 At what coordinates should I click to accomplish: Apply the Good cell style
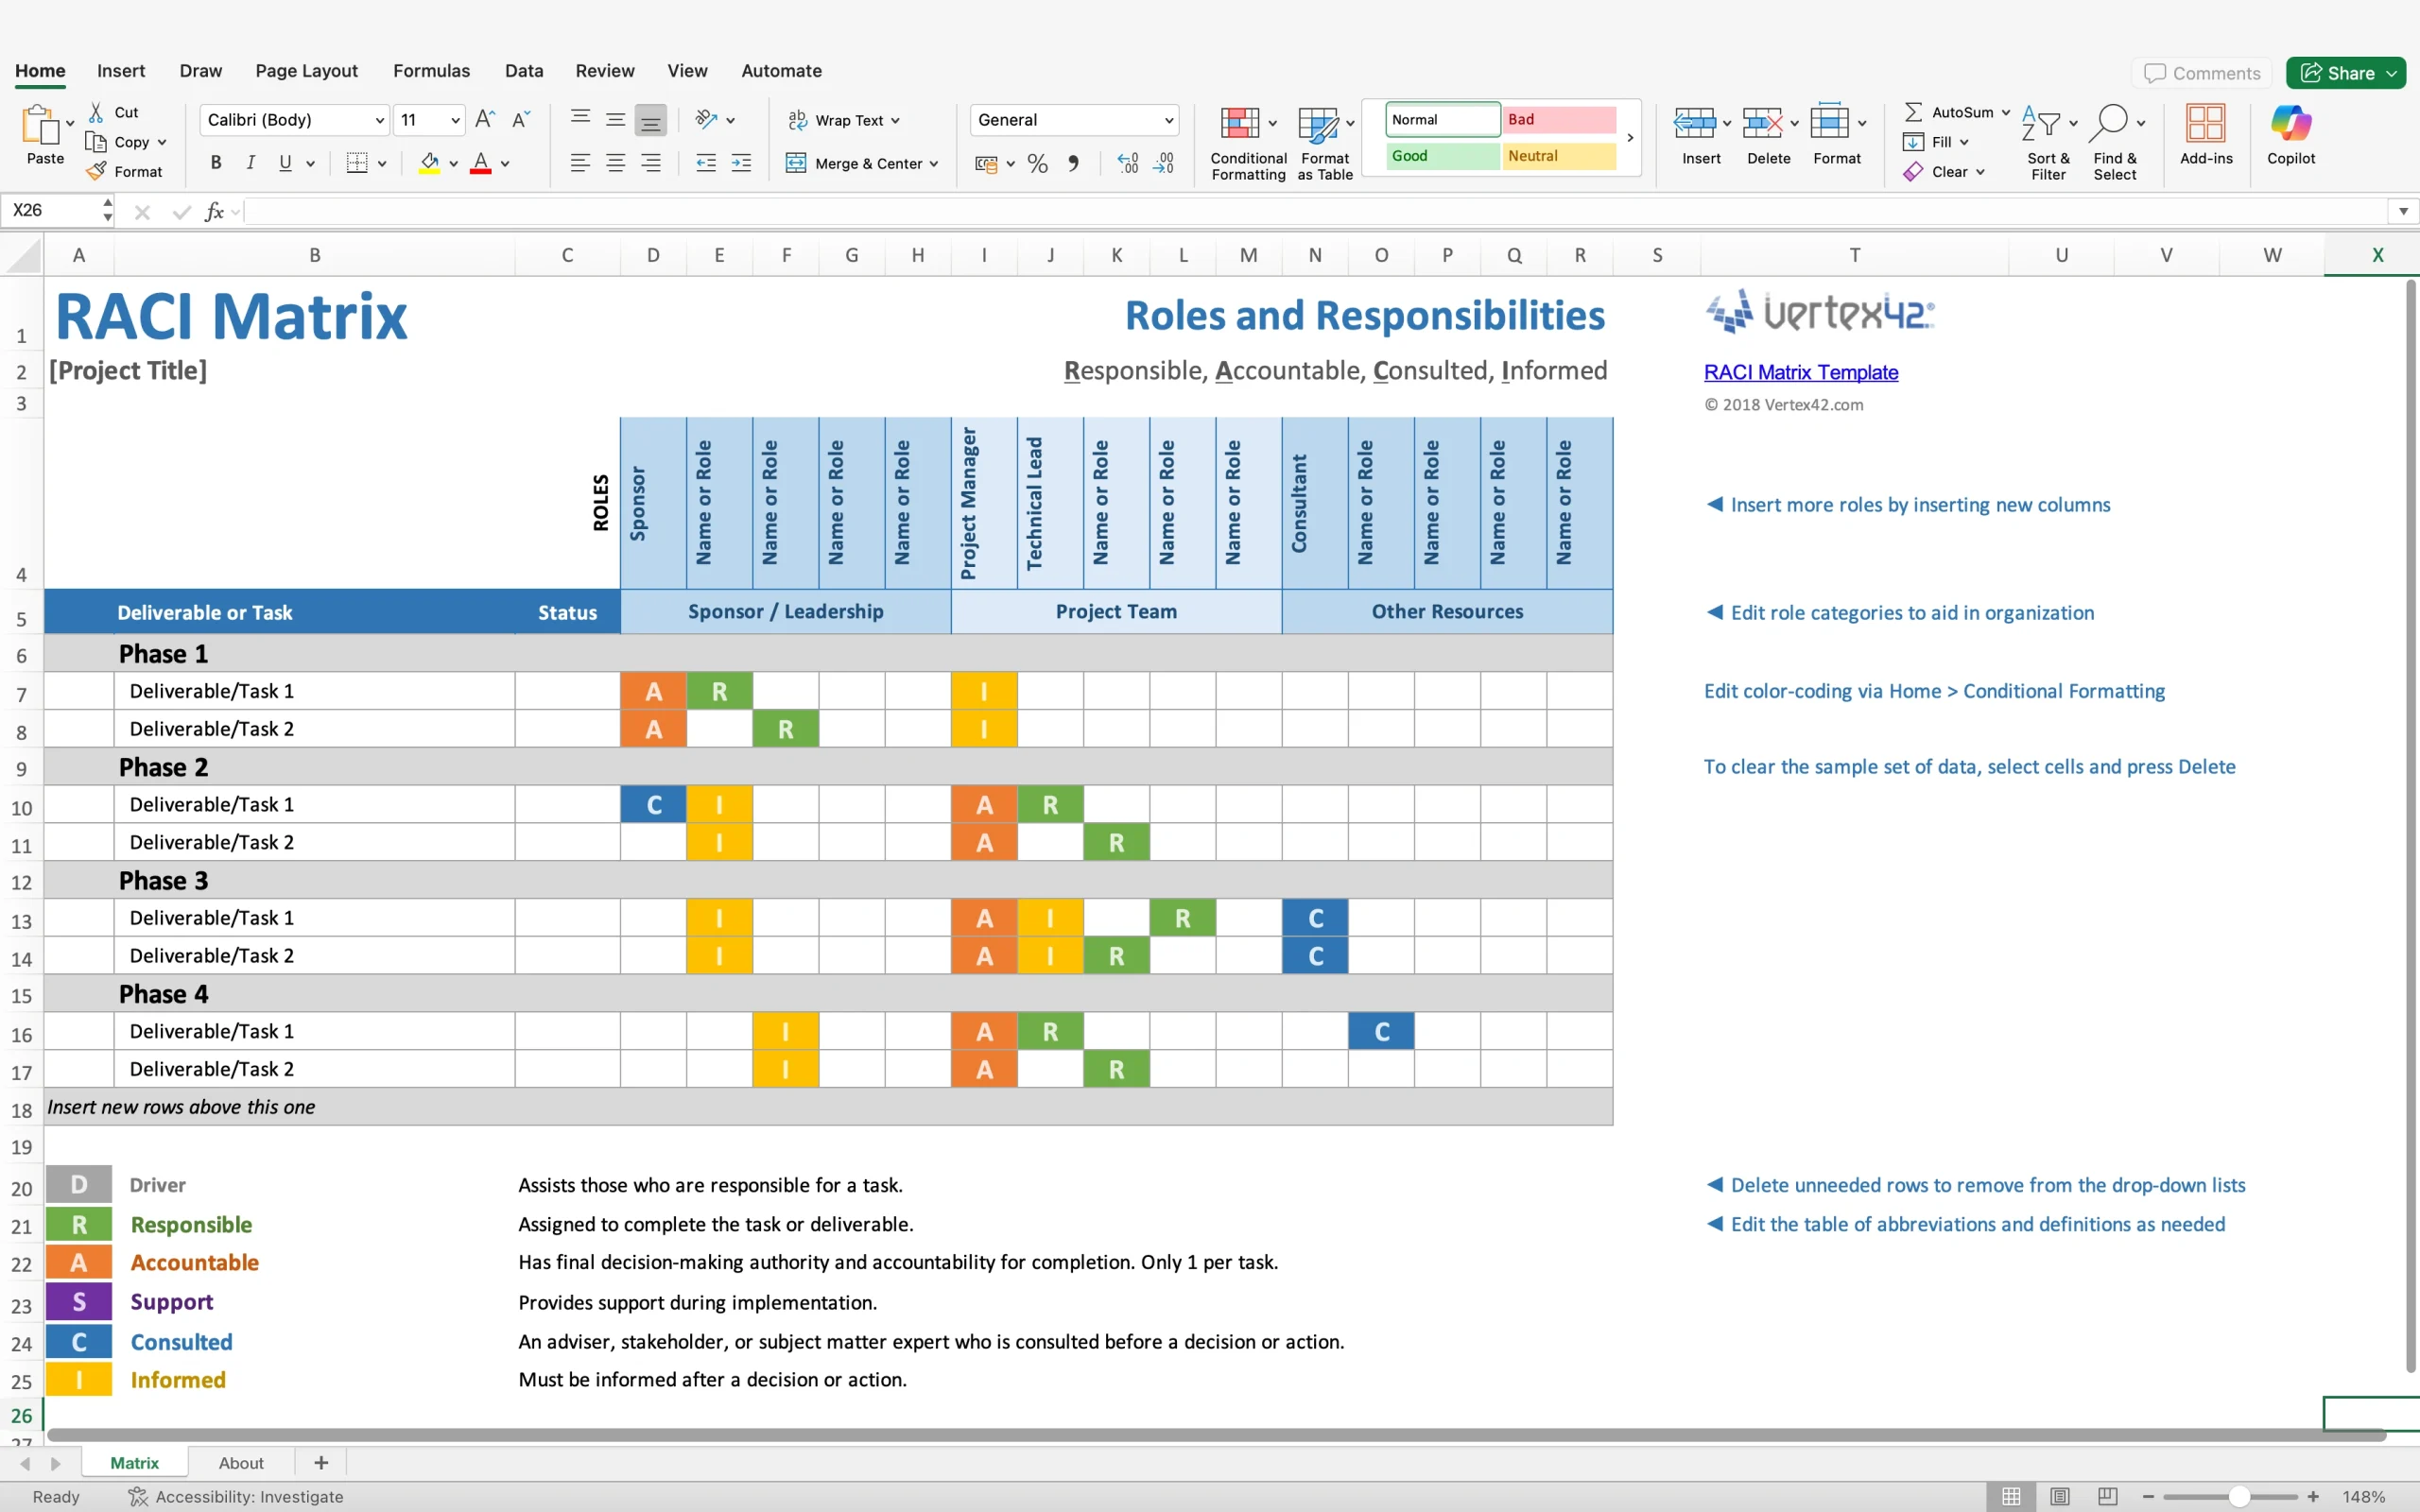tap(1442, 156)
